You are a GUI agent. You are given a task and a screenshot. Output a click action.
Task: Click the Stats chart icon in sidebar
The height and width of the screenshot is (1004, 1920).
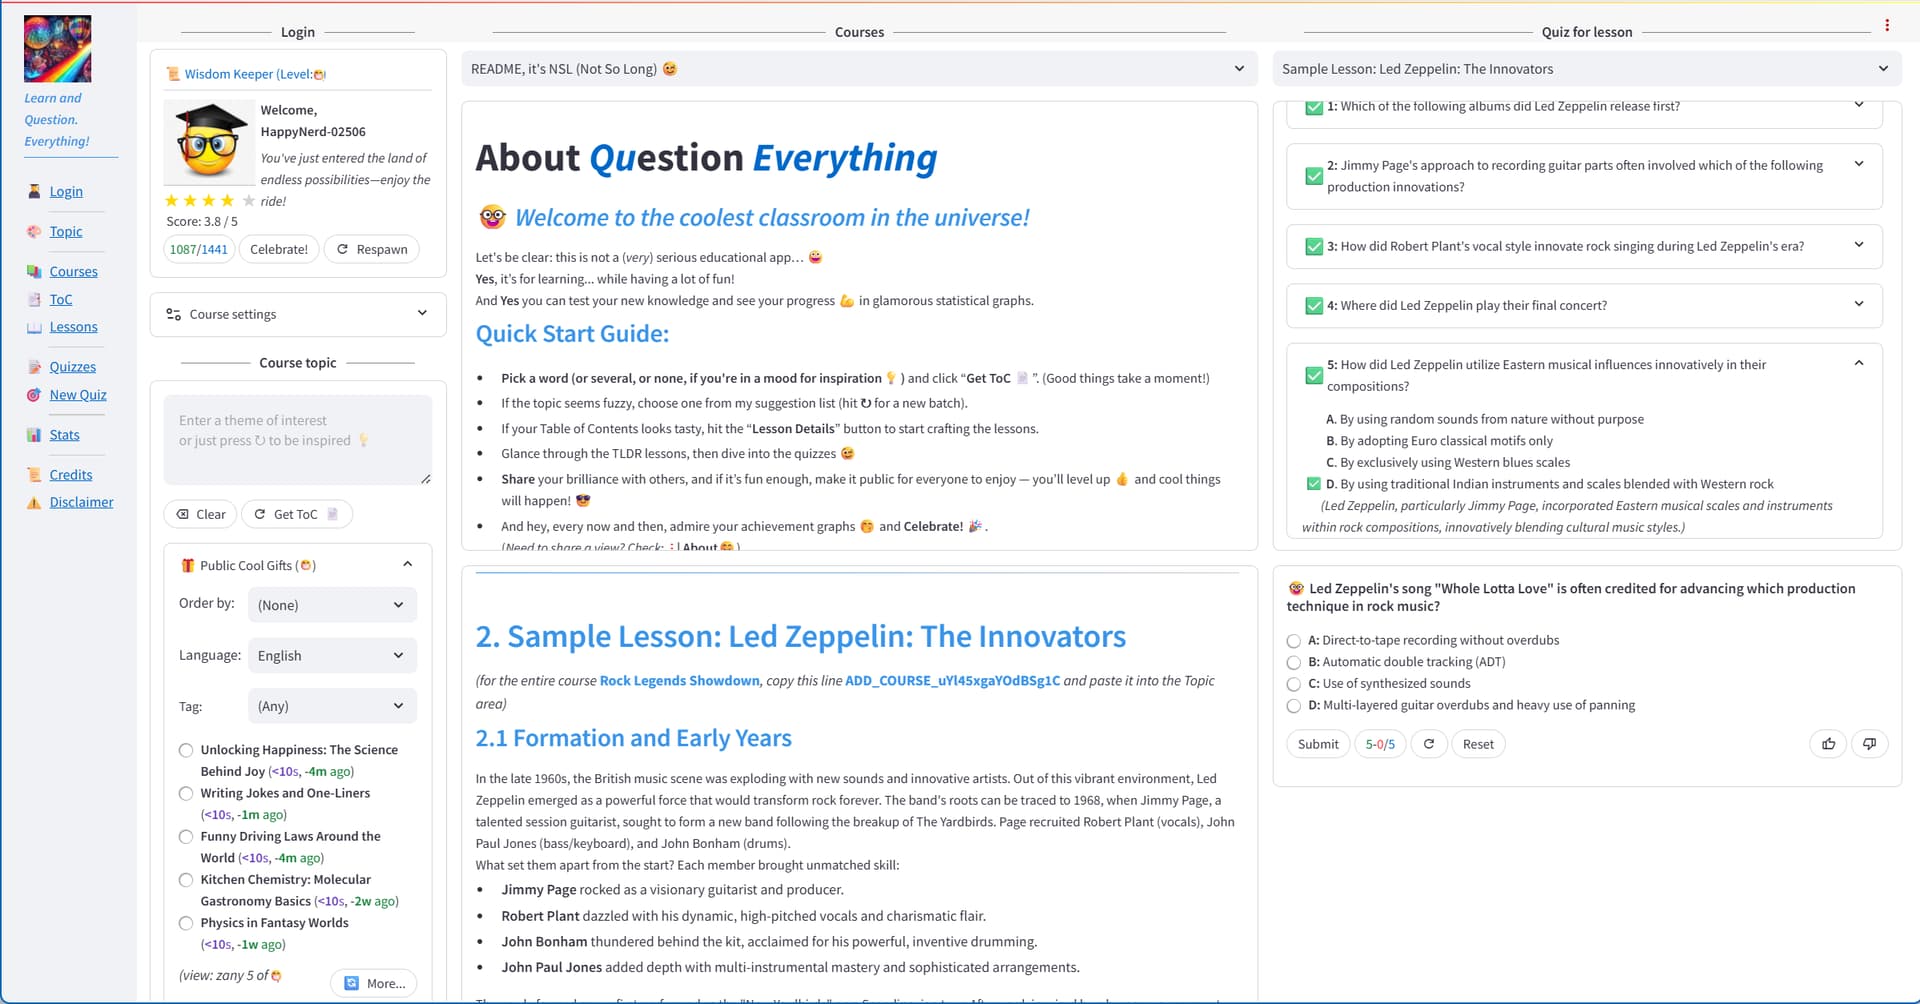34,435
